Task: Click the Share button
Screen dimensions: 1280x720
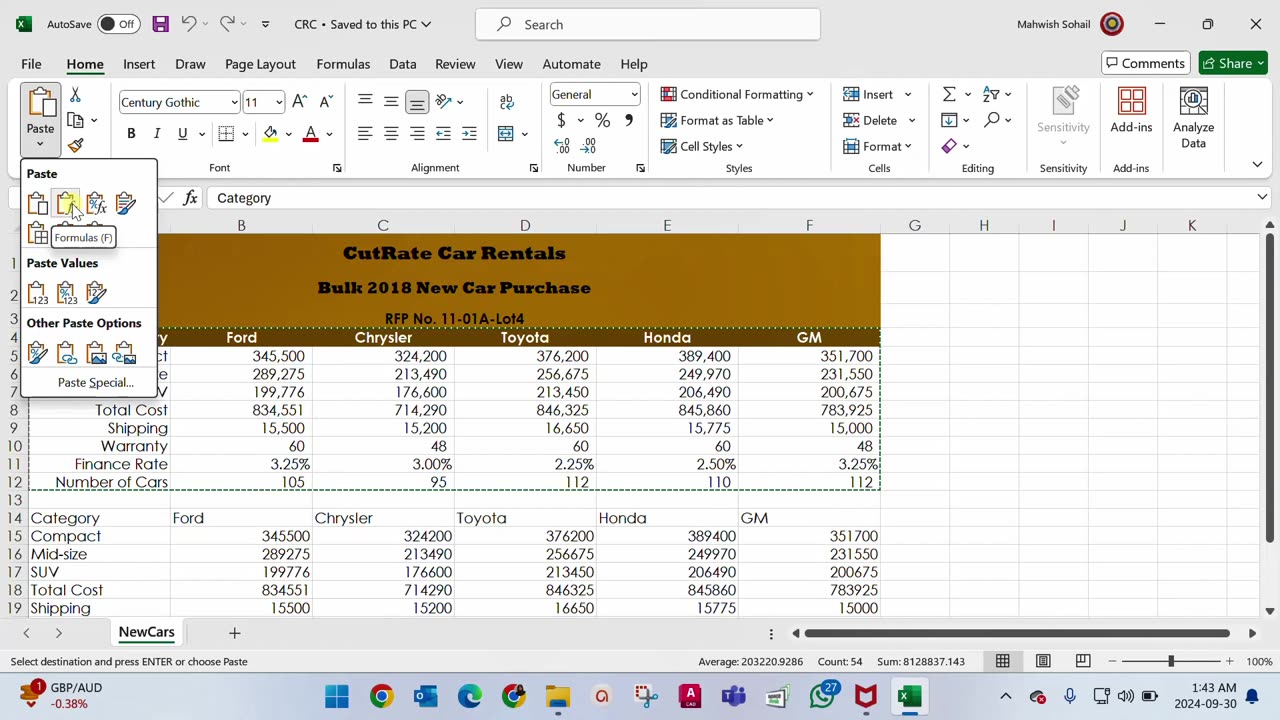Action: 1234,63
